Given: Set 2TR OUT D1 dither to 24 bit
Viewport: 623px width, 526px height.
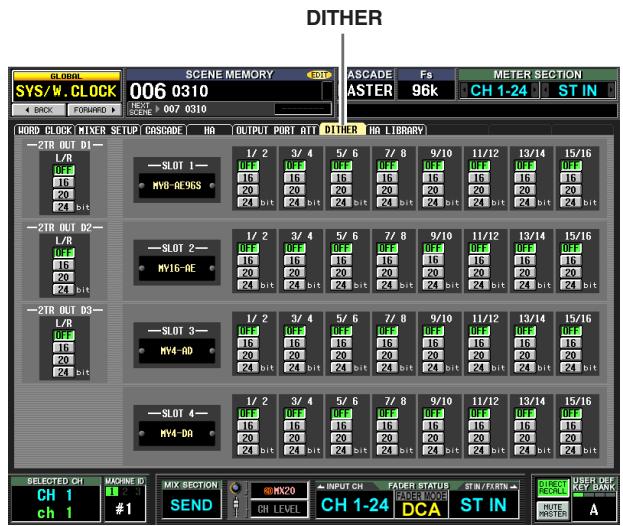Looking at the screenshot, I should [63, 207].
